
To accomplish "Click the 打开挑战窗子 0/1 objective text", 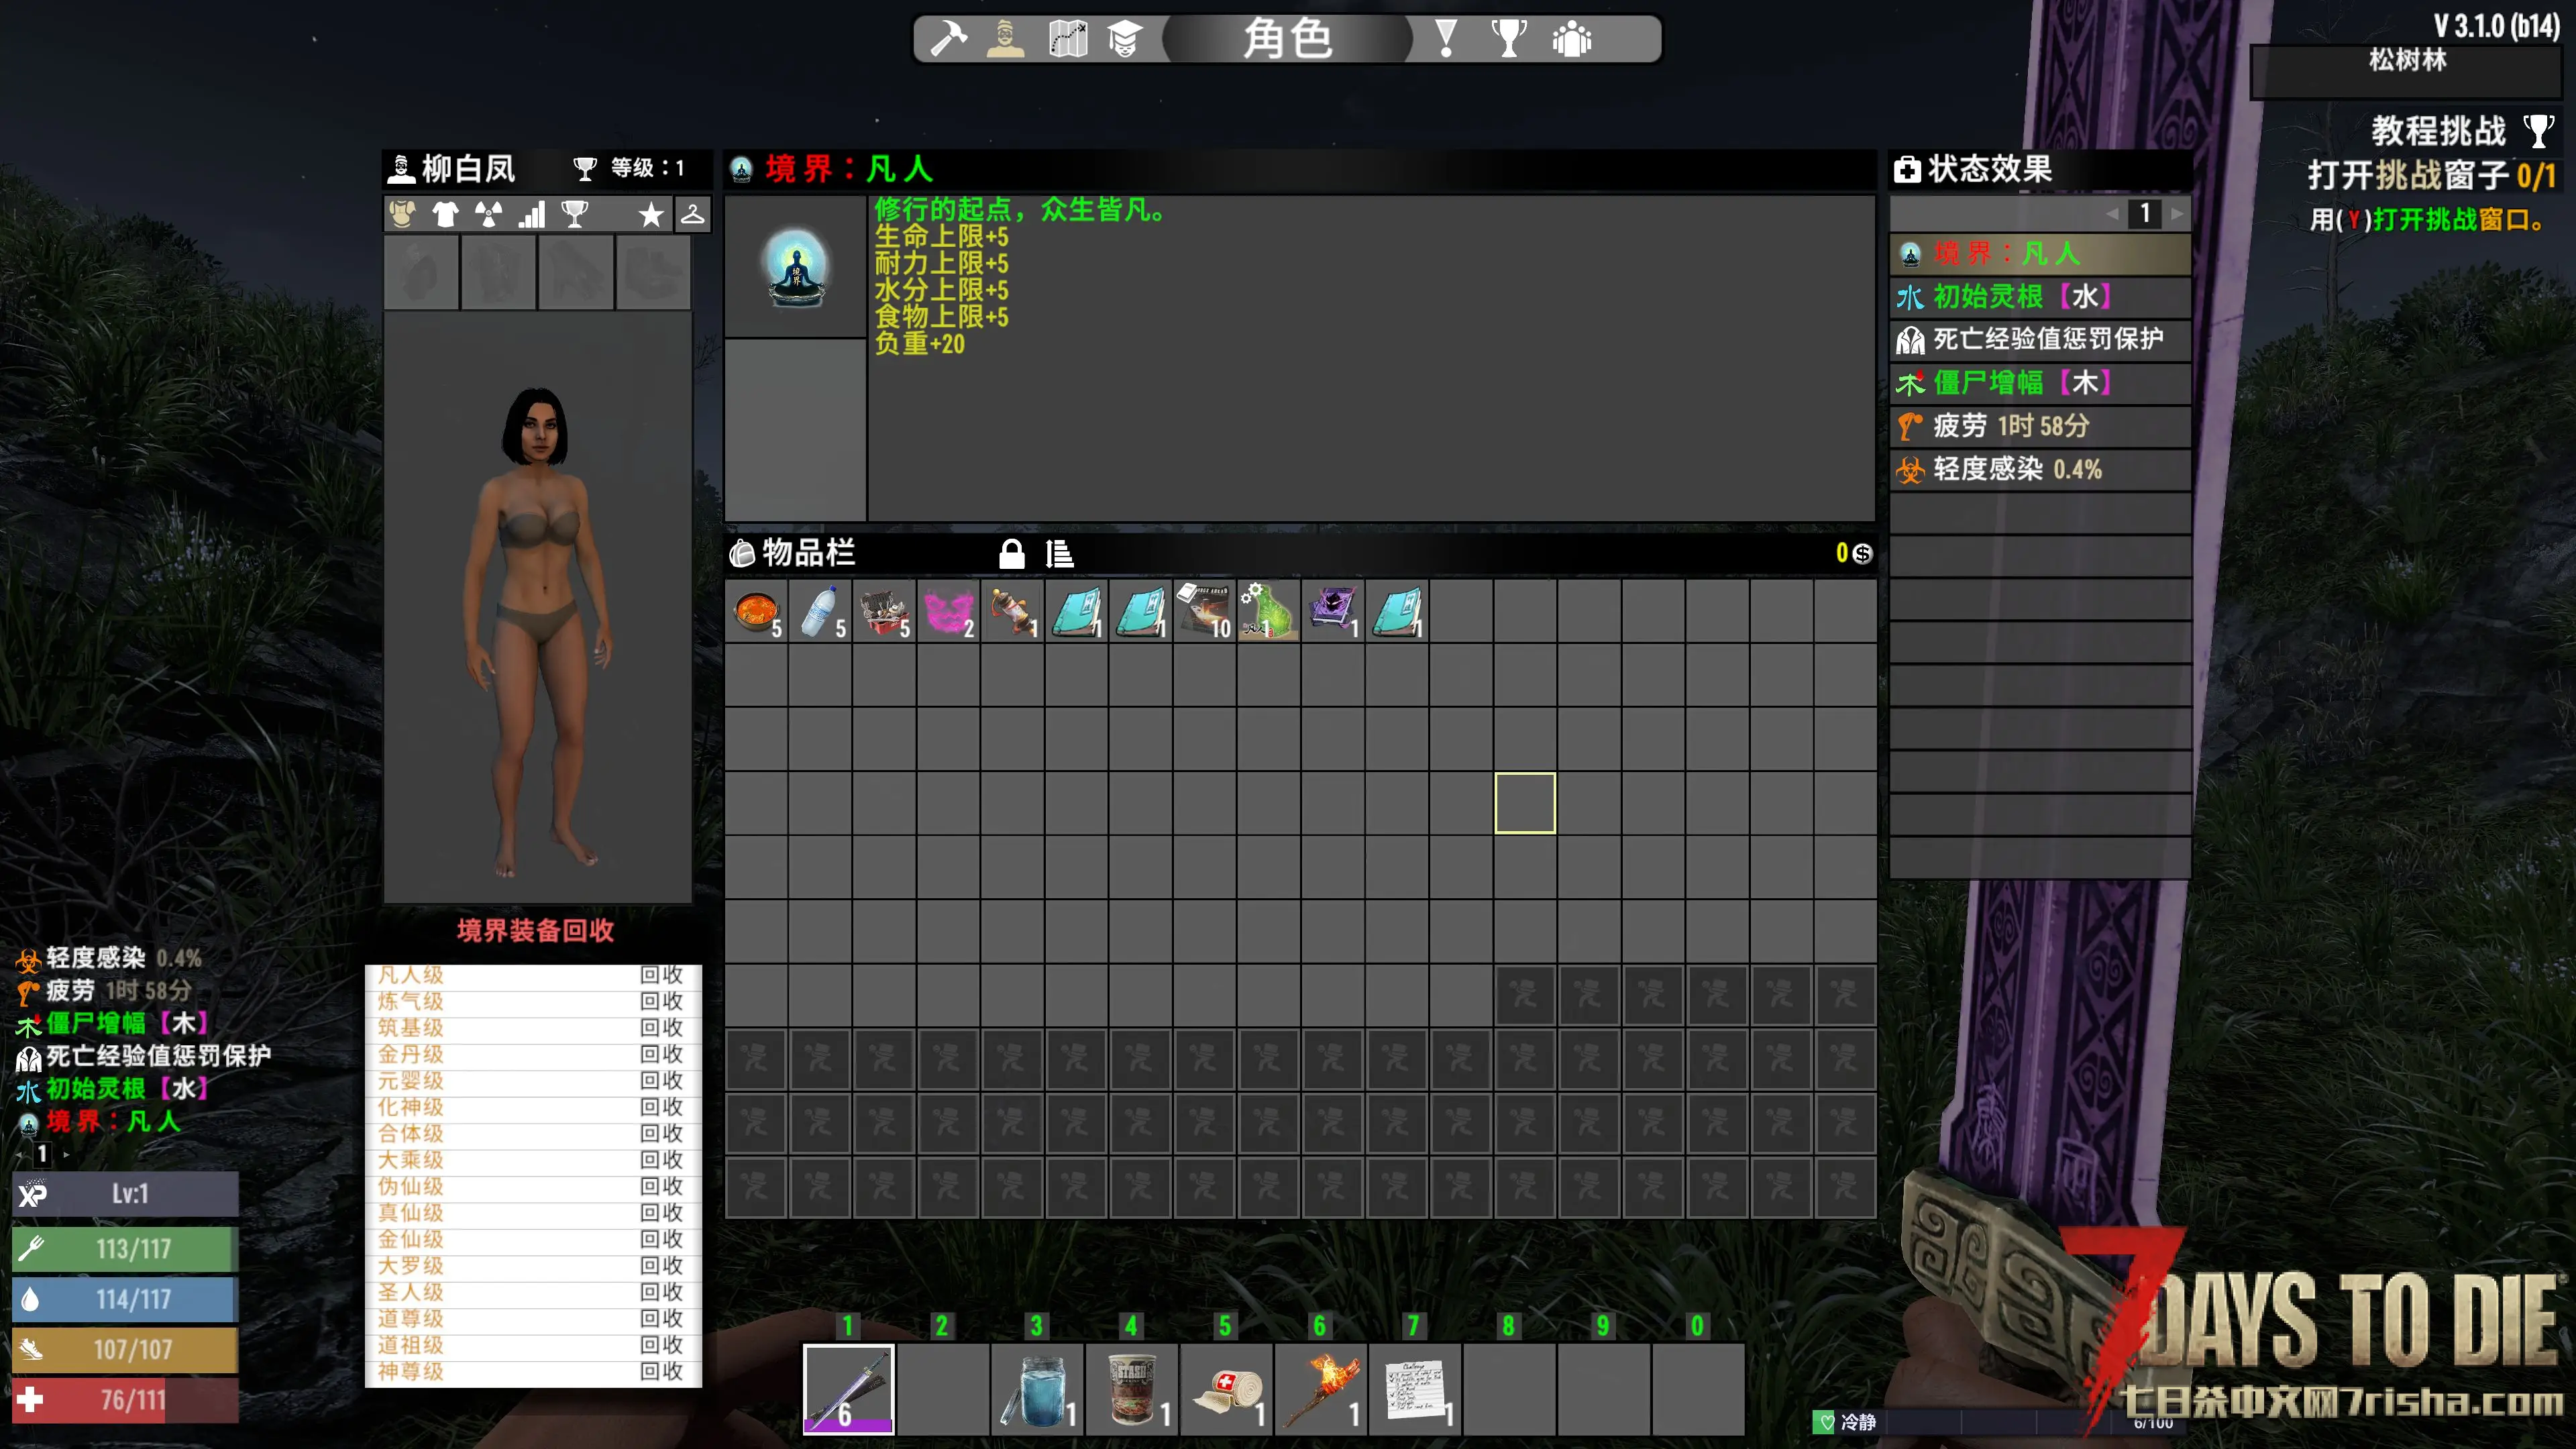I will 2432,176.
